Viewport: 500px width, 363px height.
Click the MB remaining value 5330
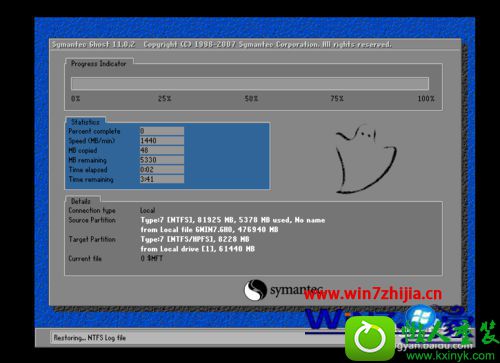[x=162, y=160]
